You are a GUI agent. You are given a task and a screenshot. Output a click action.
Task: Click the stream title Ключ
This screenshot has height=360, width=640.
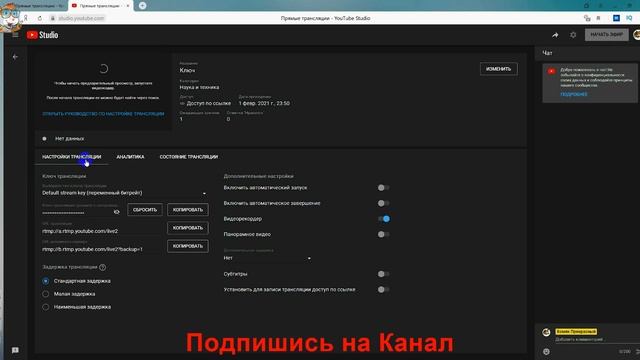[x=187, y=71]
